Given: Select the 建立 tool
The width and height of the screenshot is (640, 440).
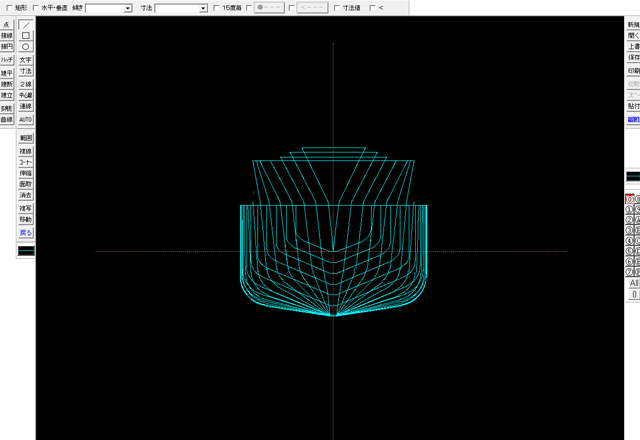Looking at the screenshot, I should 7,95.
